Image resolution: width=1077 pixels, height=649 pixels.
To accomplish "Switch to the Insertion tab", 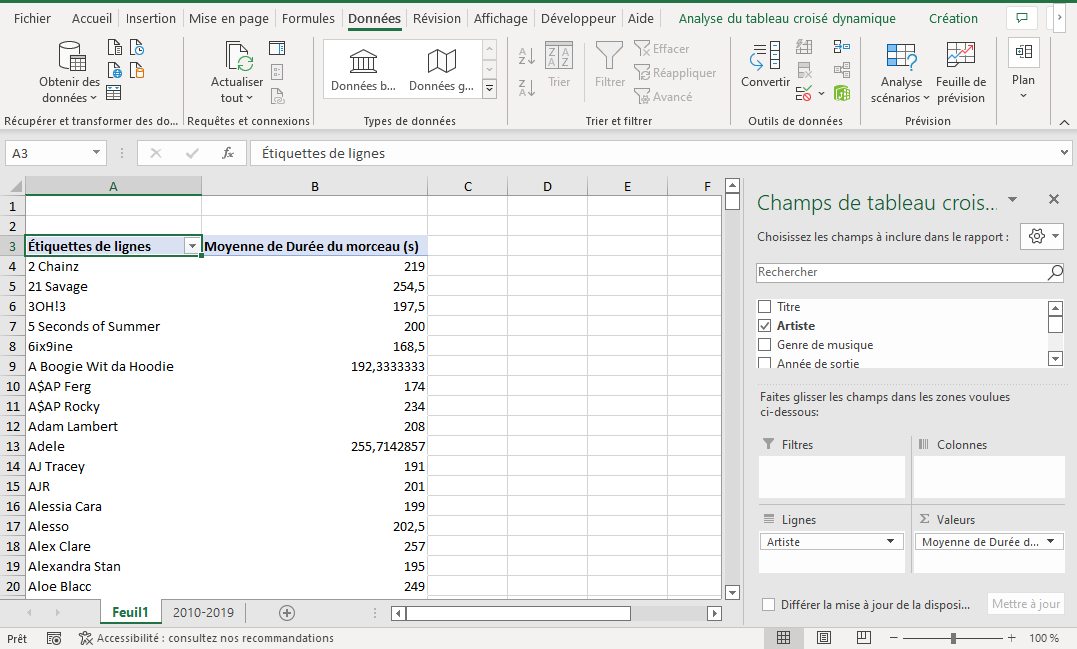I will pyautogui.click(x=150, y=19).
